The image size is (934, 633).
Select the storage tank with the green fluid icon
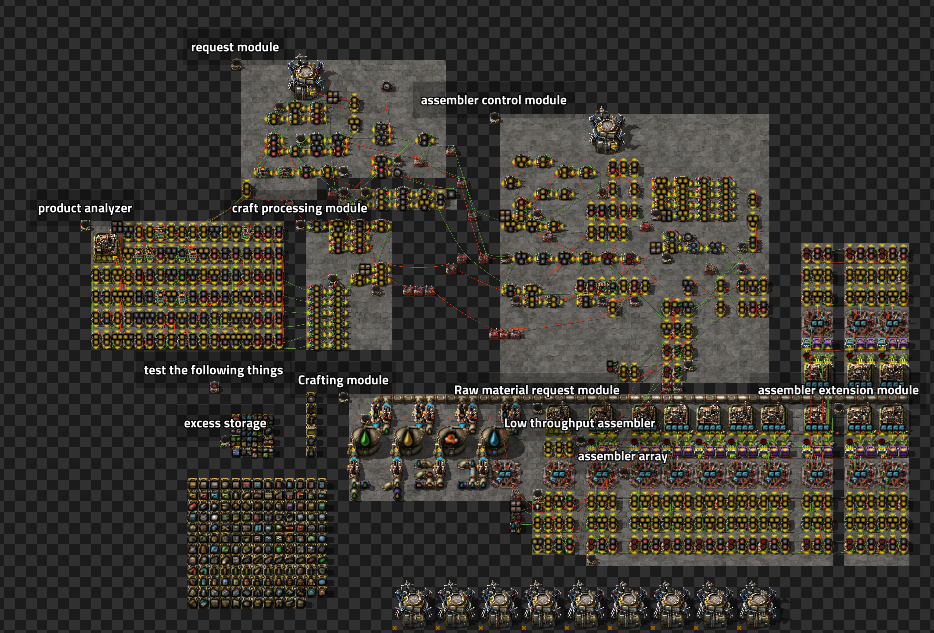(366, 439)
